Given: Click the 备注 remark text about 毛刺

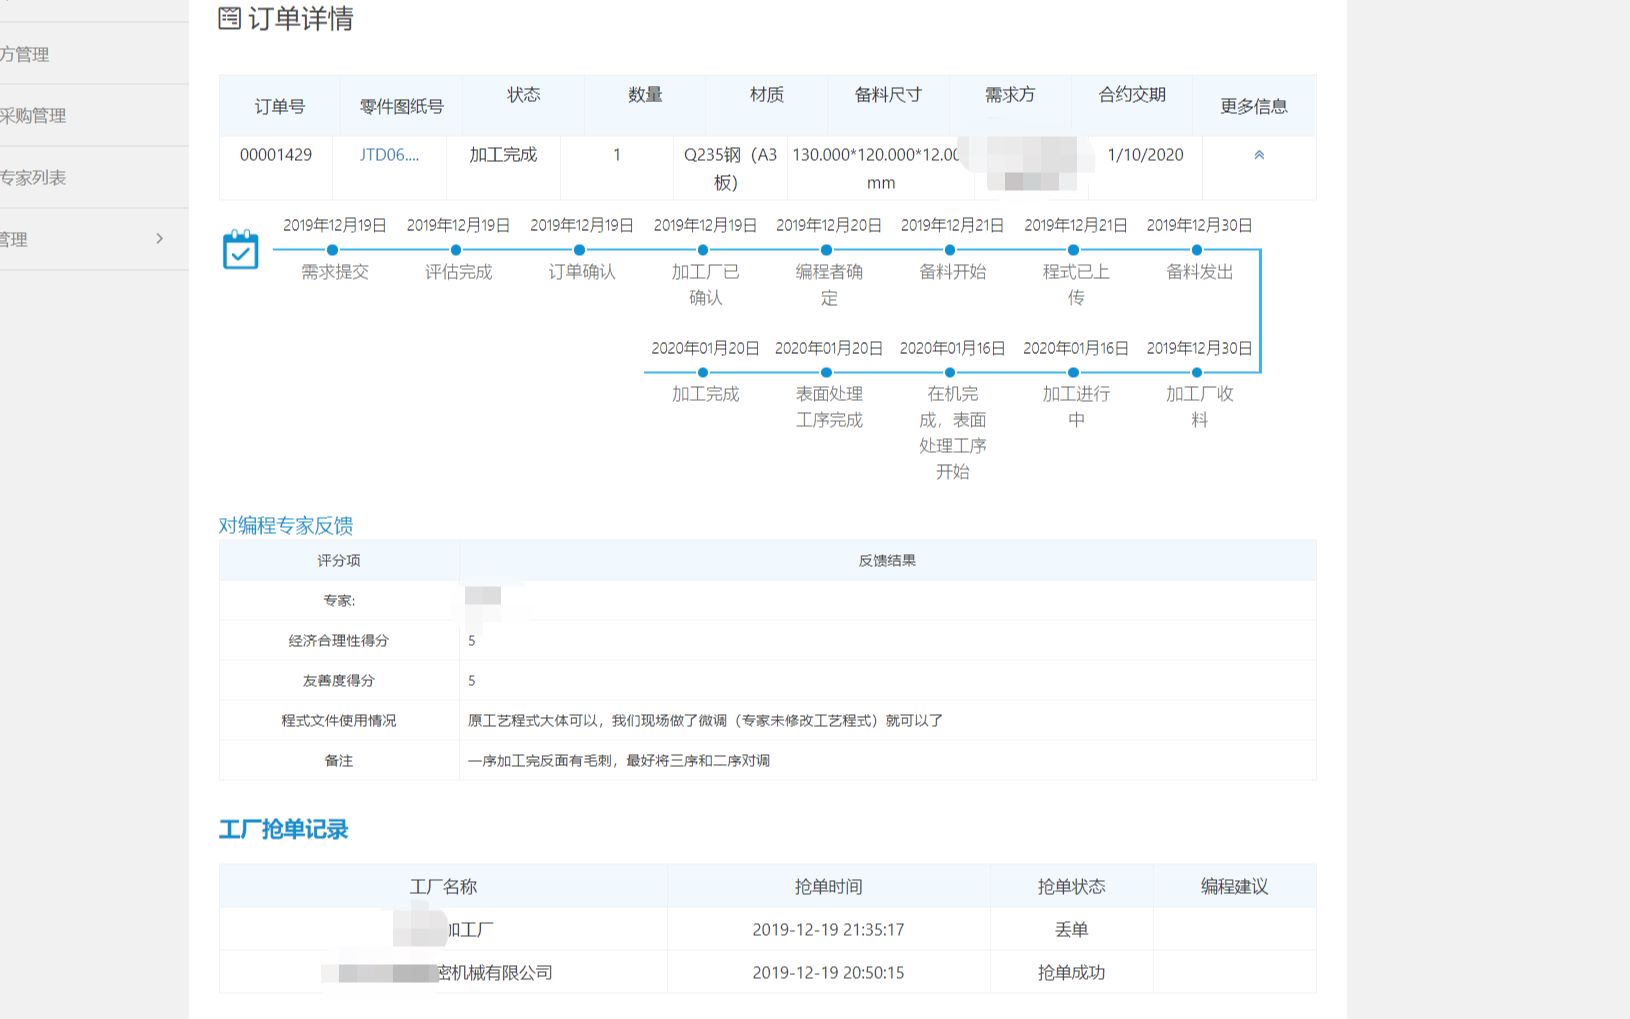Looking at the screenshot, I should [x=619, y=760].
